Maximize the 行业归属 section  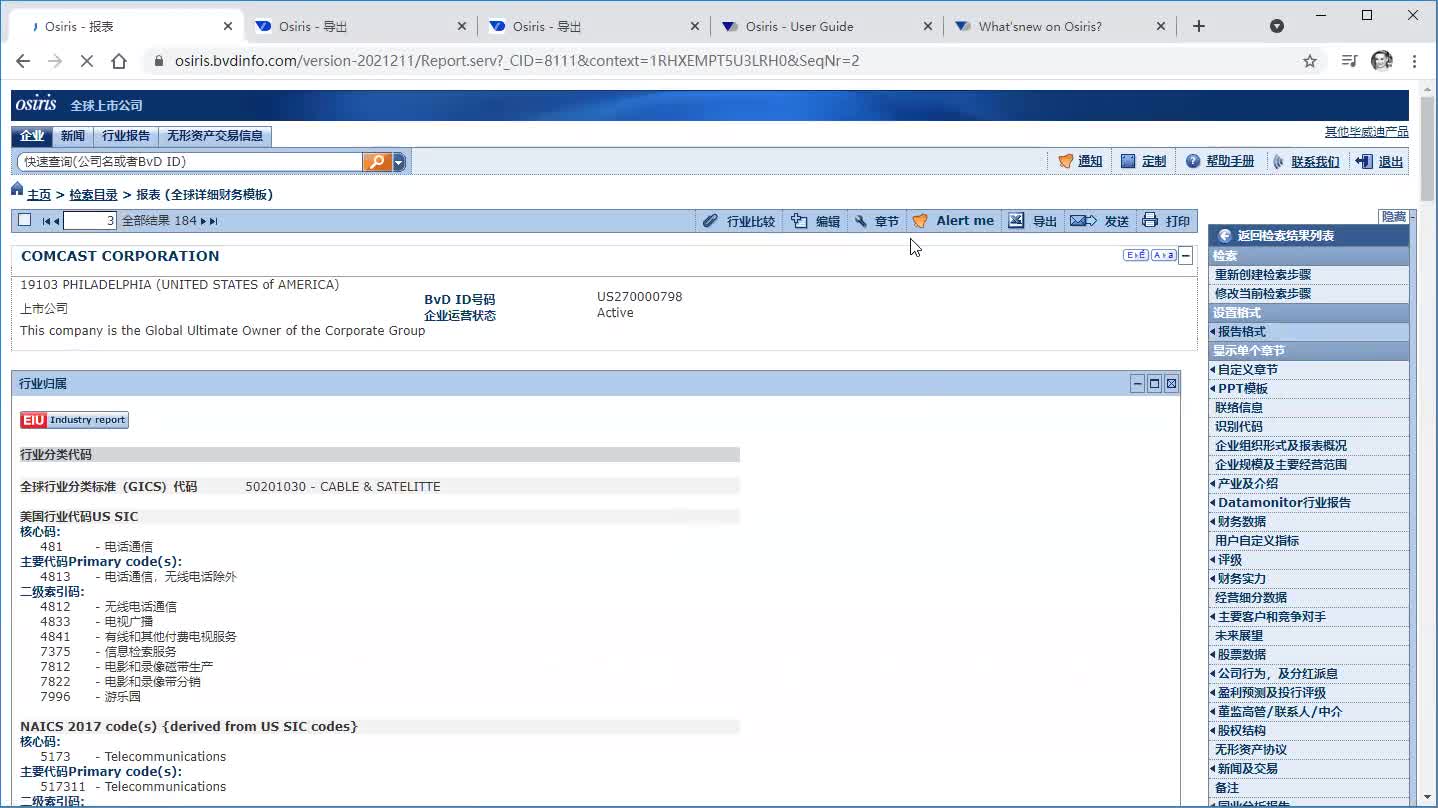point(1154,384)
